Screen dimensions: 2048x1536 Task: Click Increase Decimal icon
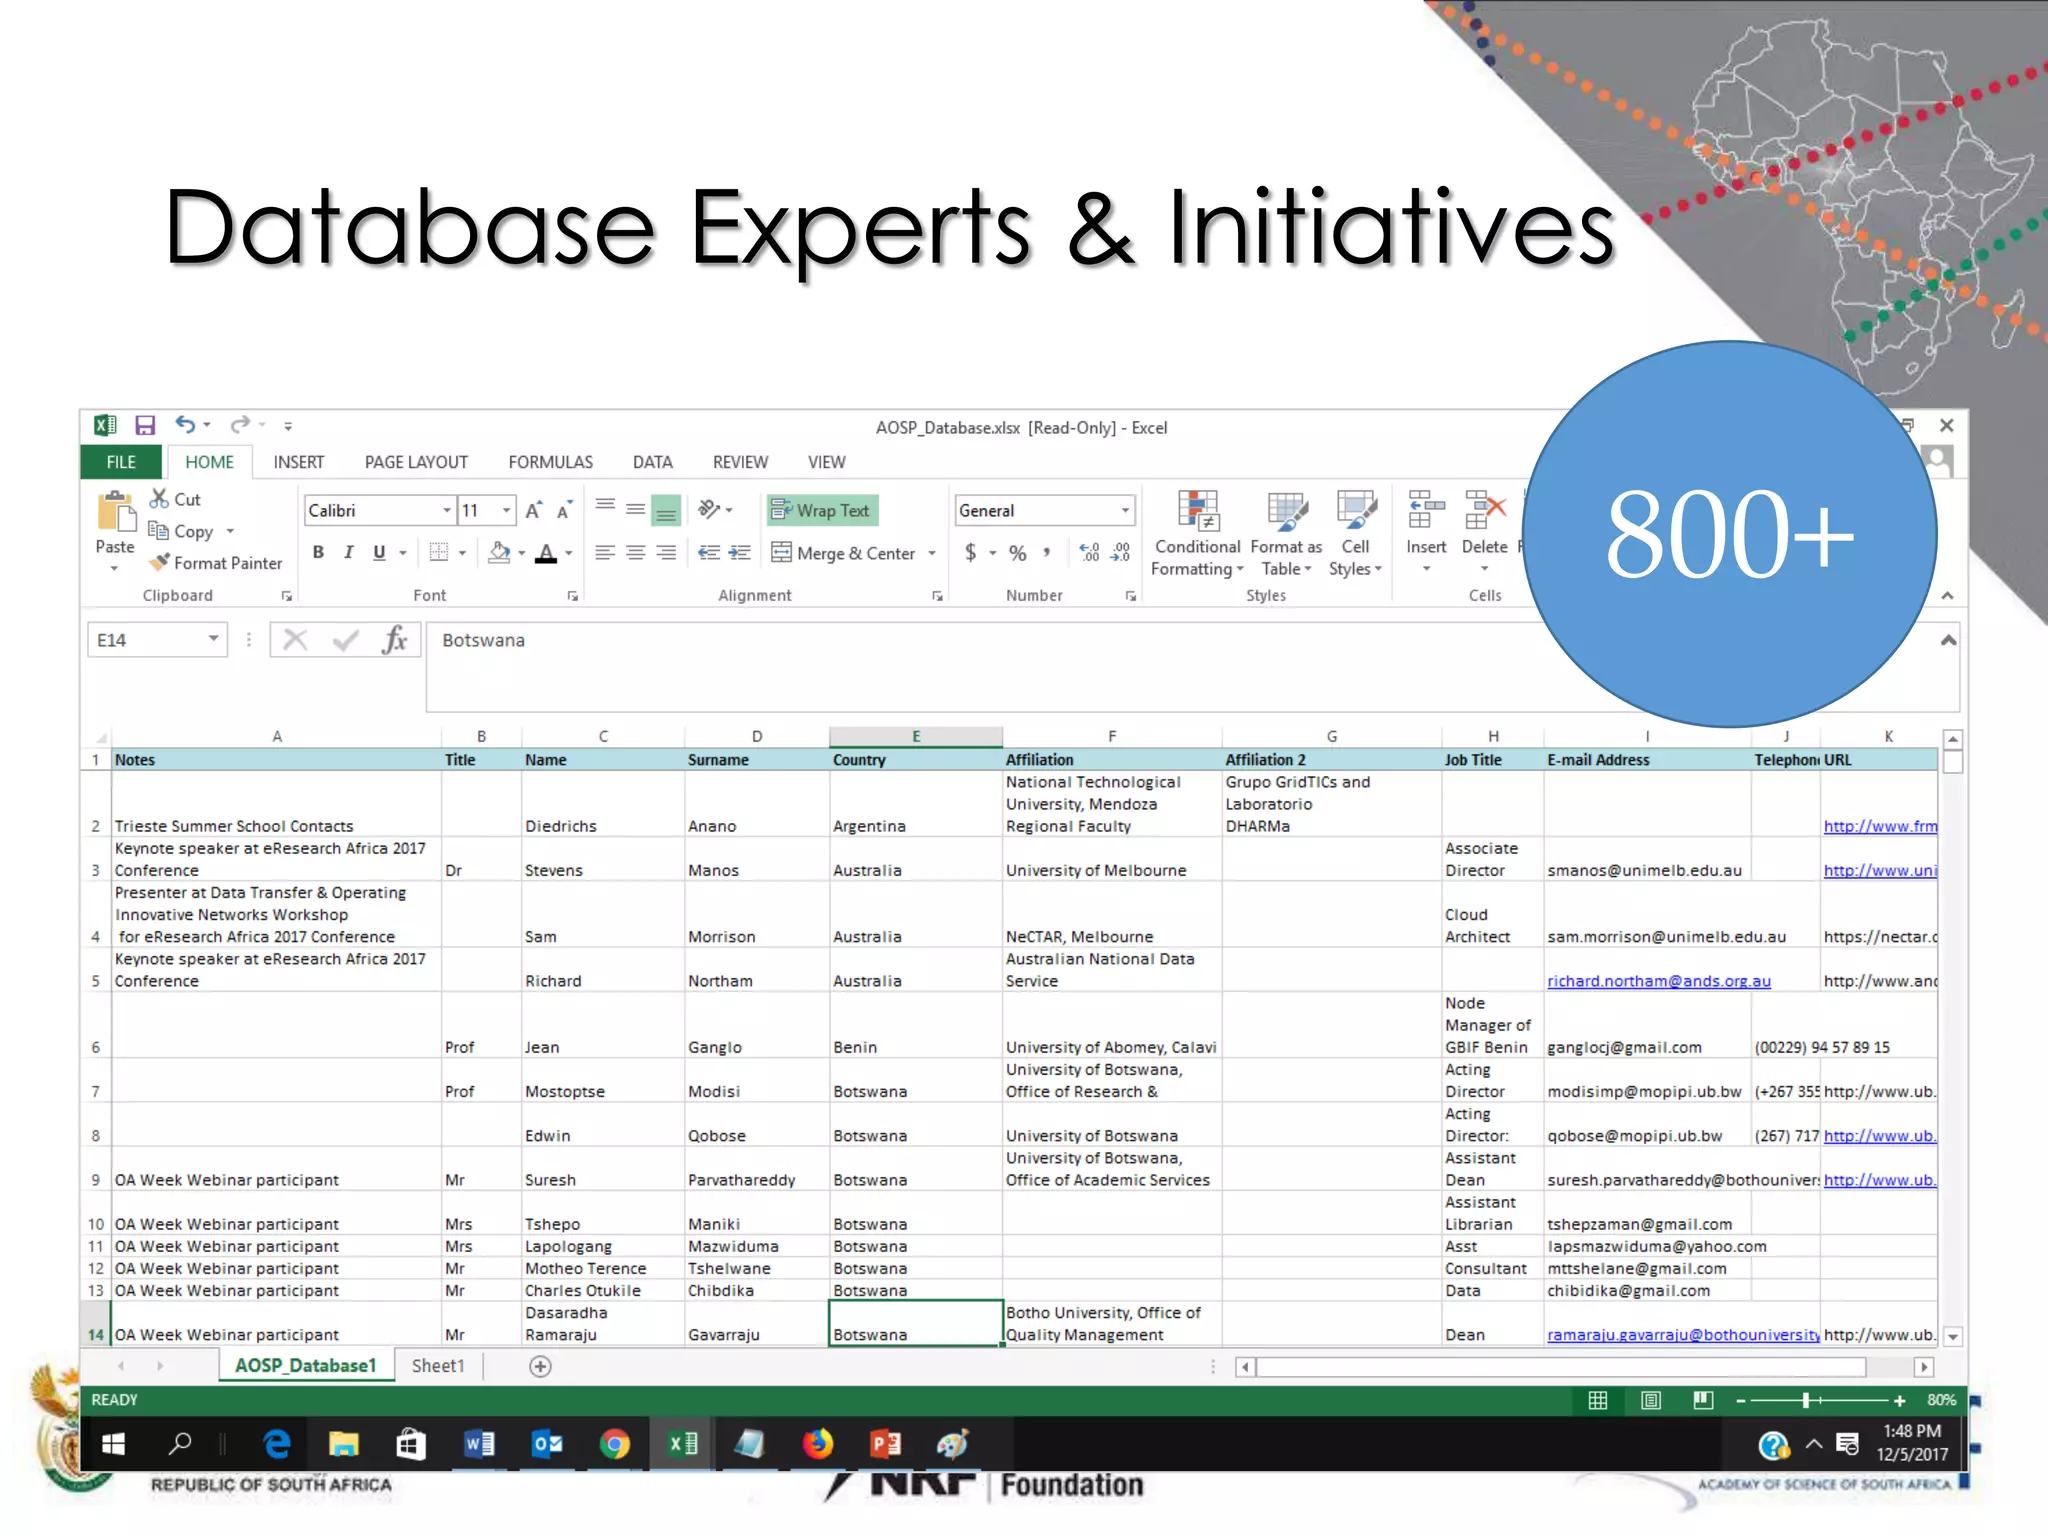1090,553
